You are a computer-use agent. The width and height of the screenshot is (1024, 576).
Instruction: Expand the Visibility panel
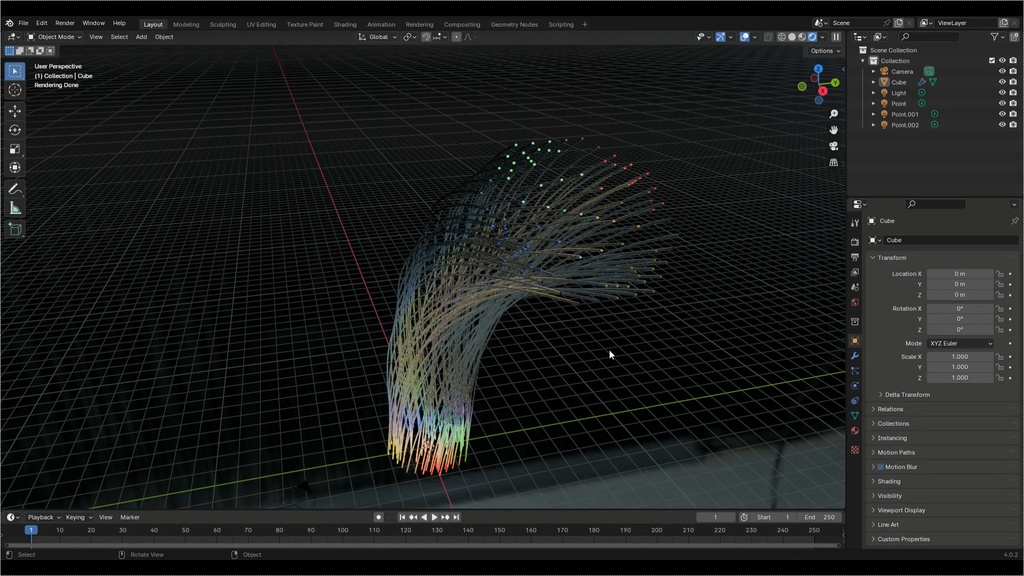(x=887, y=496)
